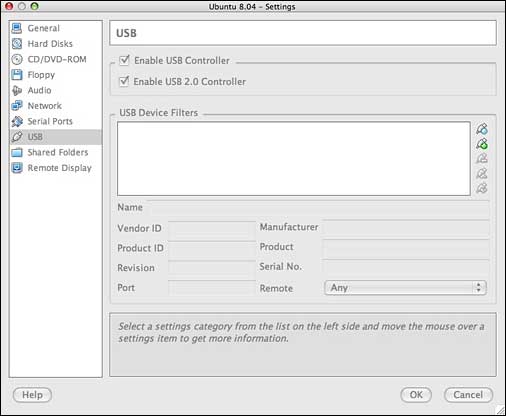Open Remote Display settings label
This screenshot has width=506, height=416.
click(60, 168)
